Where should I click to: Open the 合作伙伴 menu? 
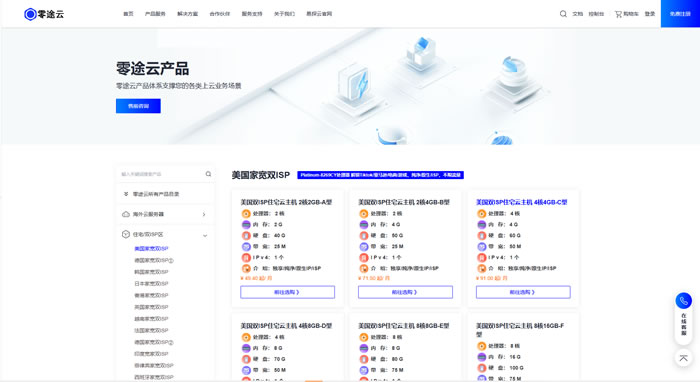[x=220, y=14]
